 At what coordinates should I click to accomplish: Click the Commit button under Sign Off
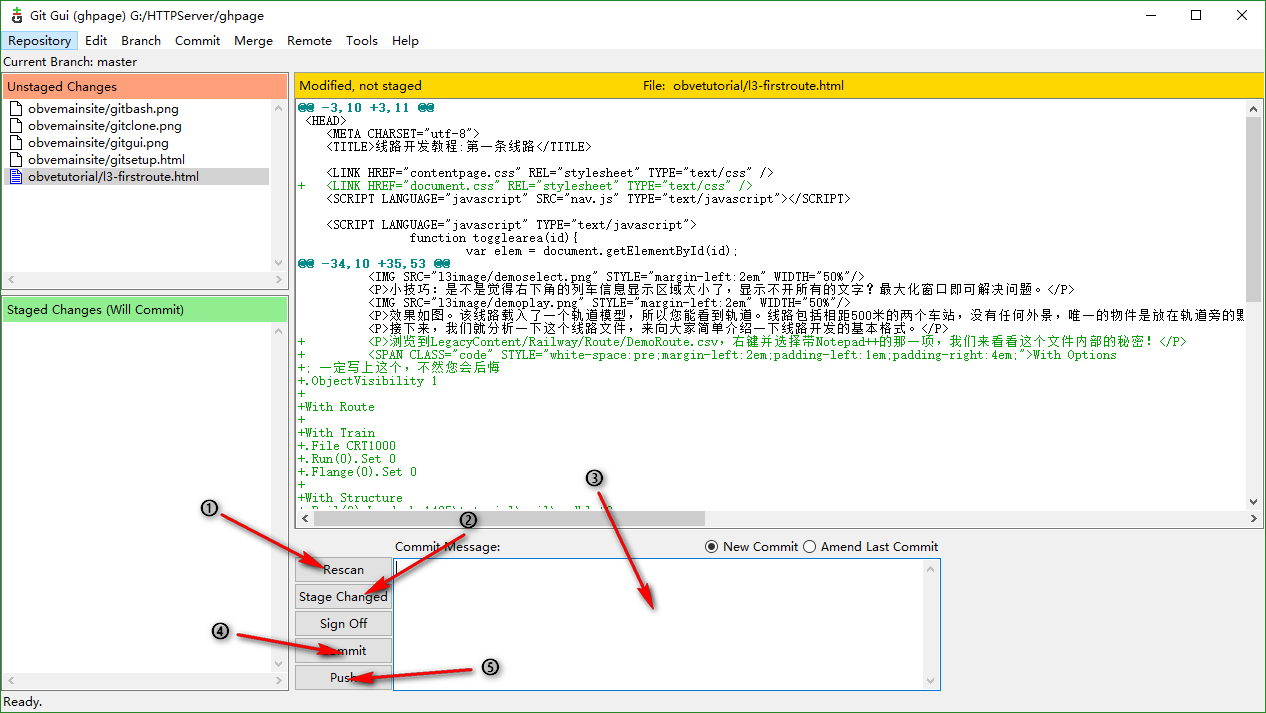(343, 651)
